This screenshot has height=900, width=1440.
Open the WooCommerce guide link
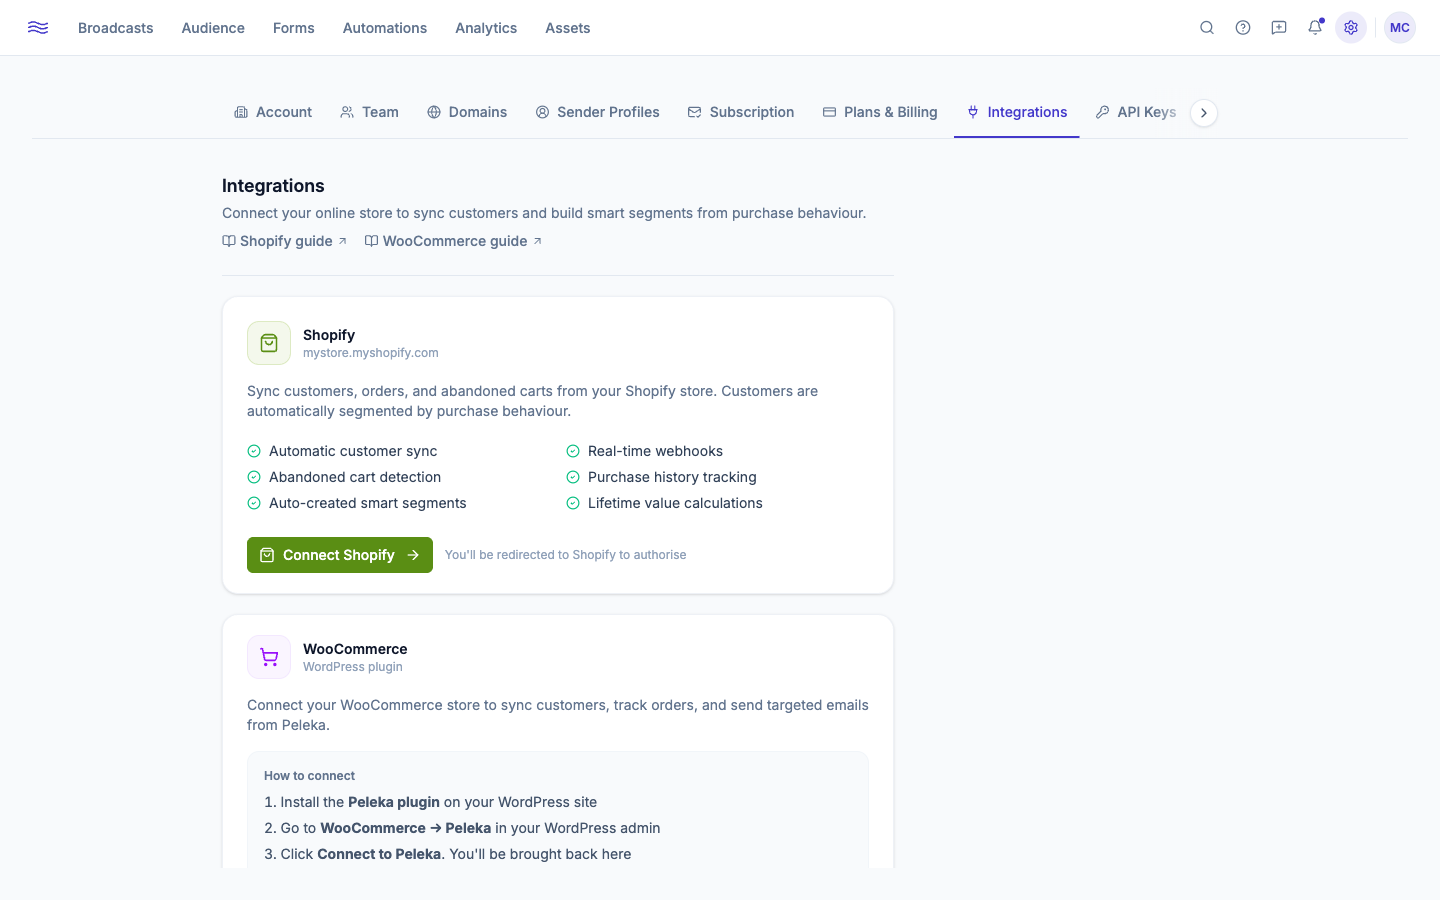454,241
